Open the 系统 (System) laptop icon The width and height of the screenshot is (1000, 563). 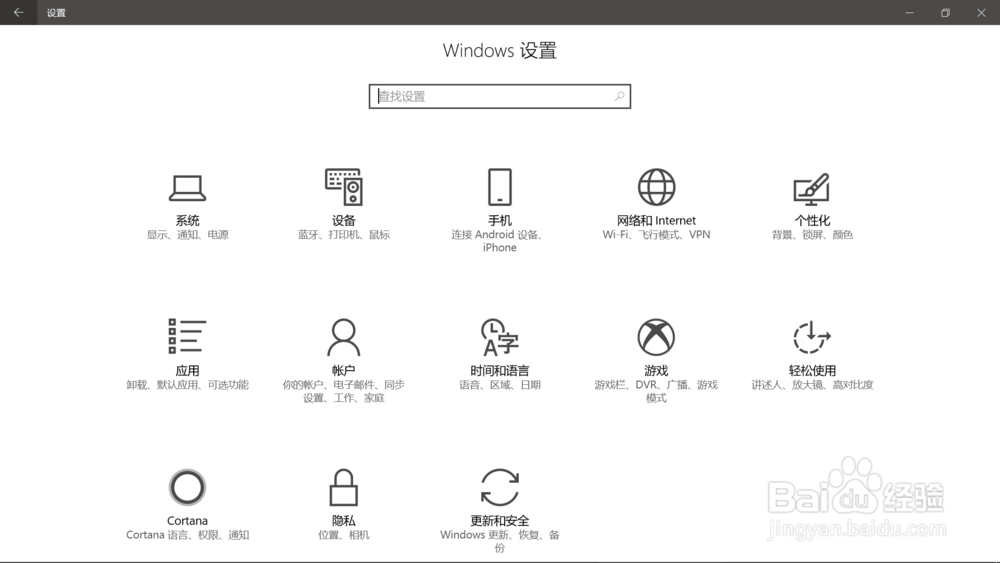click(x=188, y=187)
